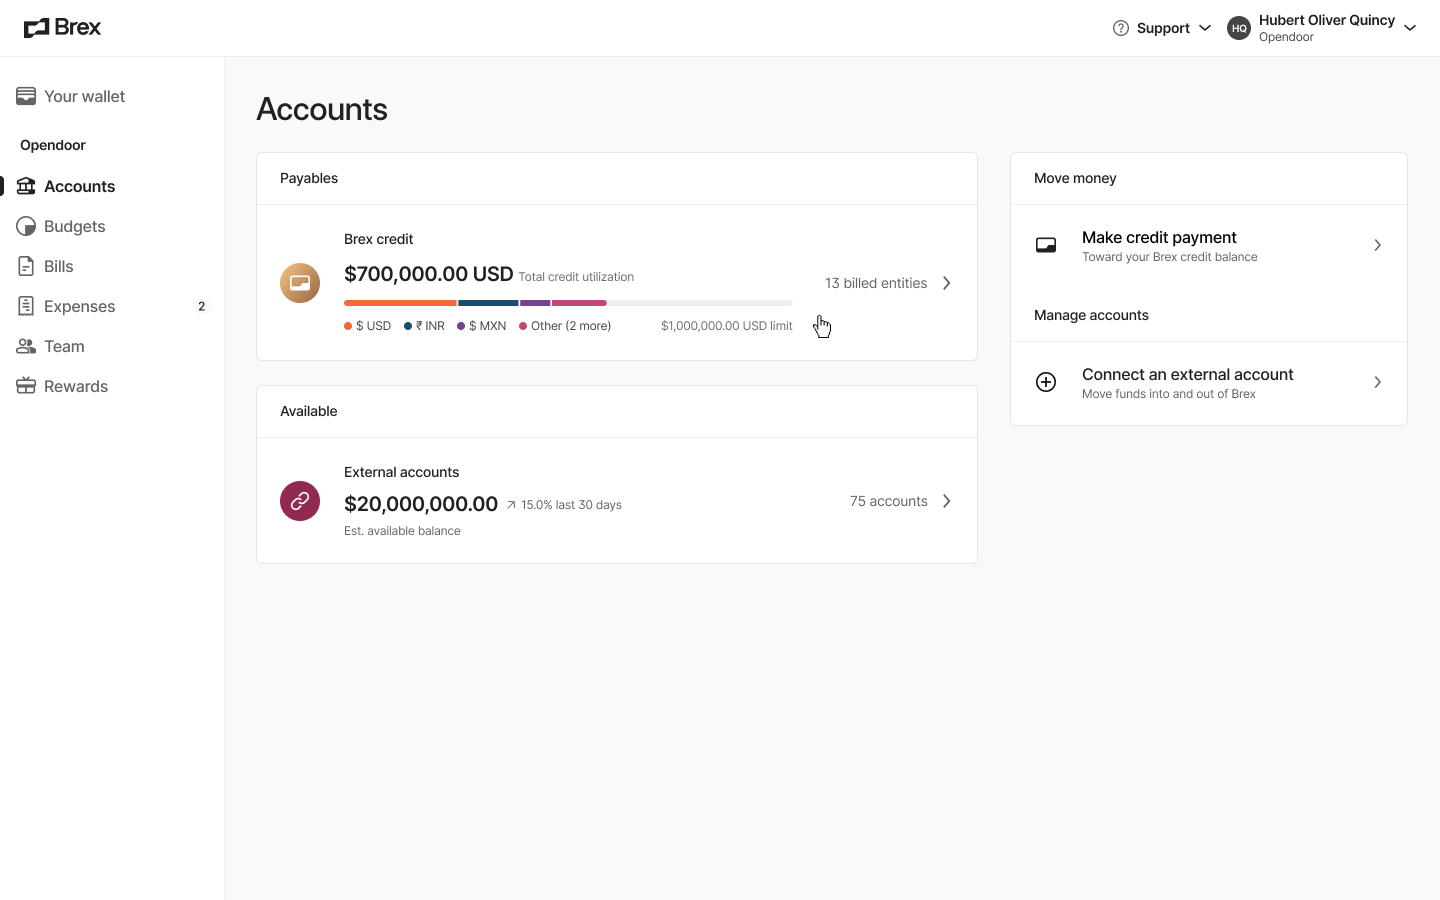Click the Support help question-mark icon
The height and width of the screenshot is (900, 1440).
coord(1121,28)
